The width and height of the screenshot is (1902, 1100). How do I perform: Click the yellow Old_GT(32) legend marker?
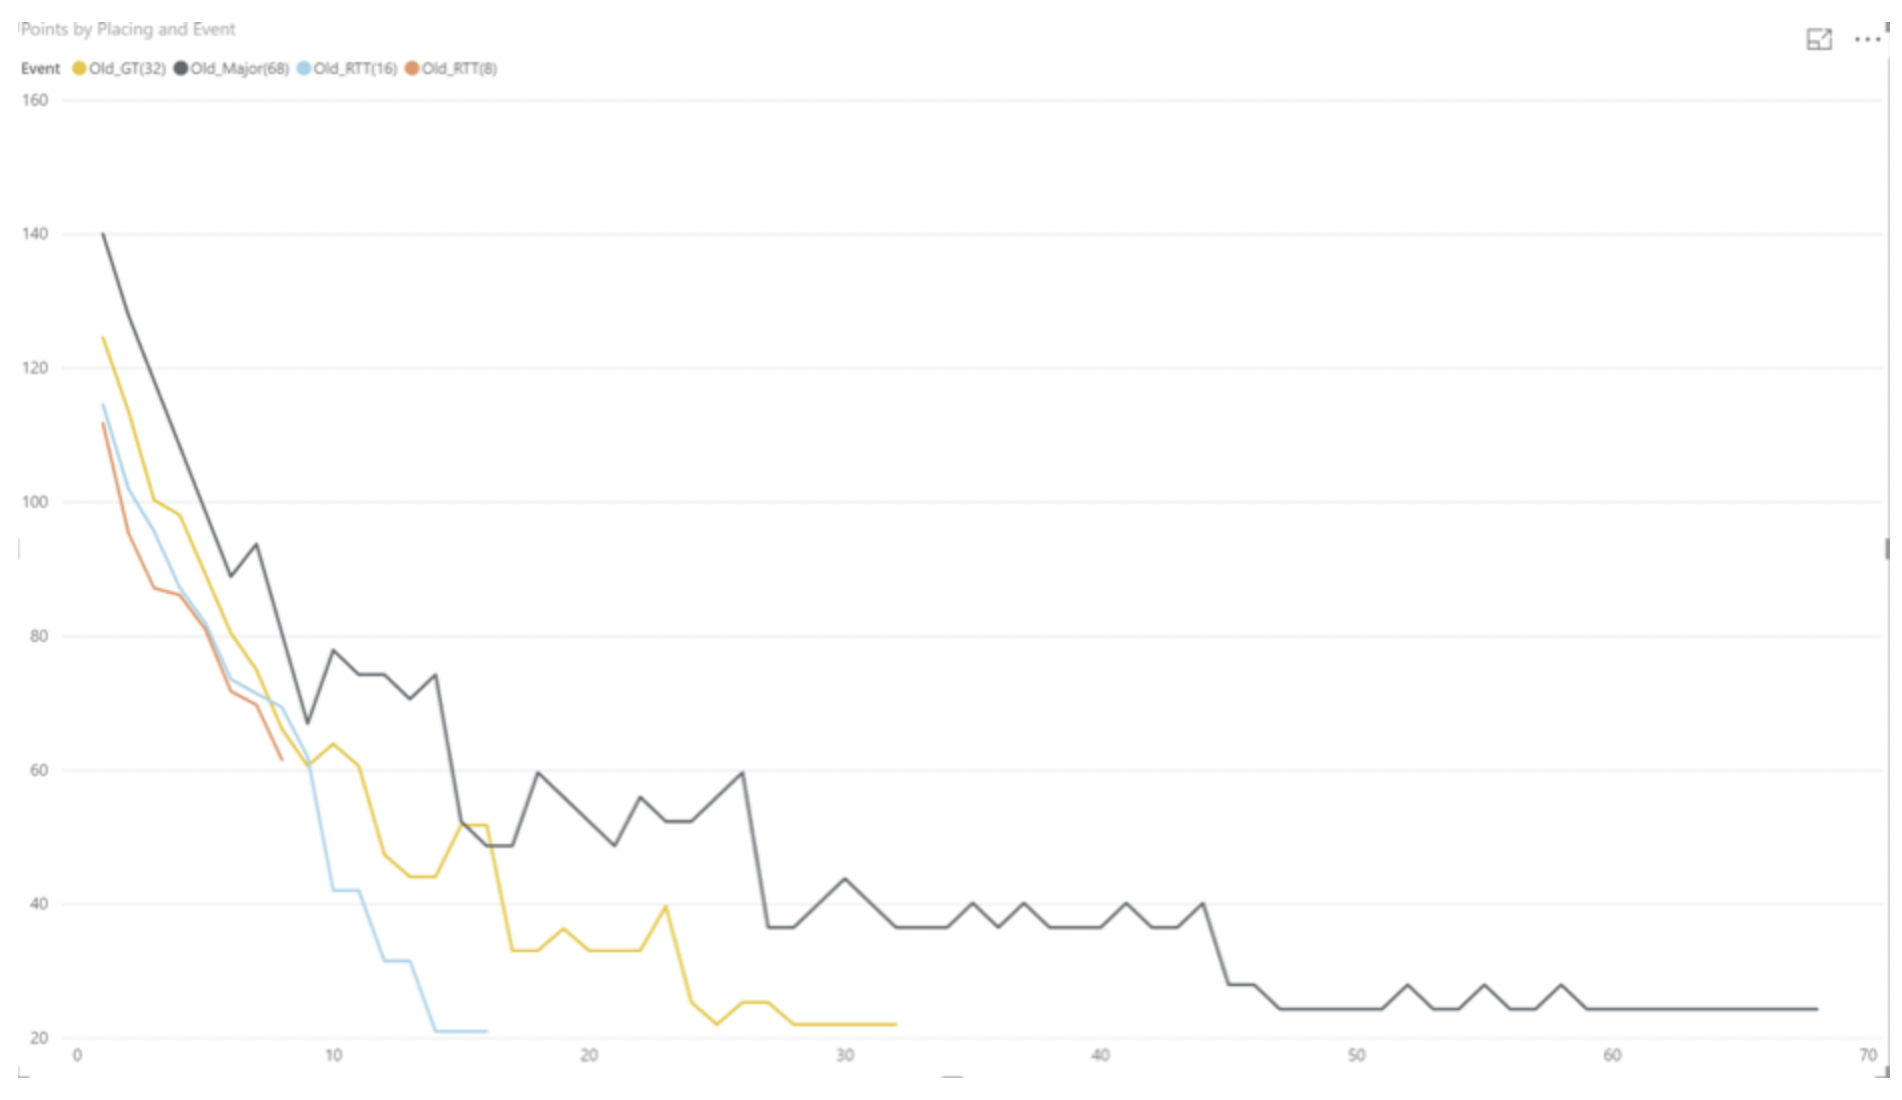point(79,68)
